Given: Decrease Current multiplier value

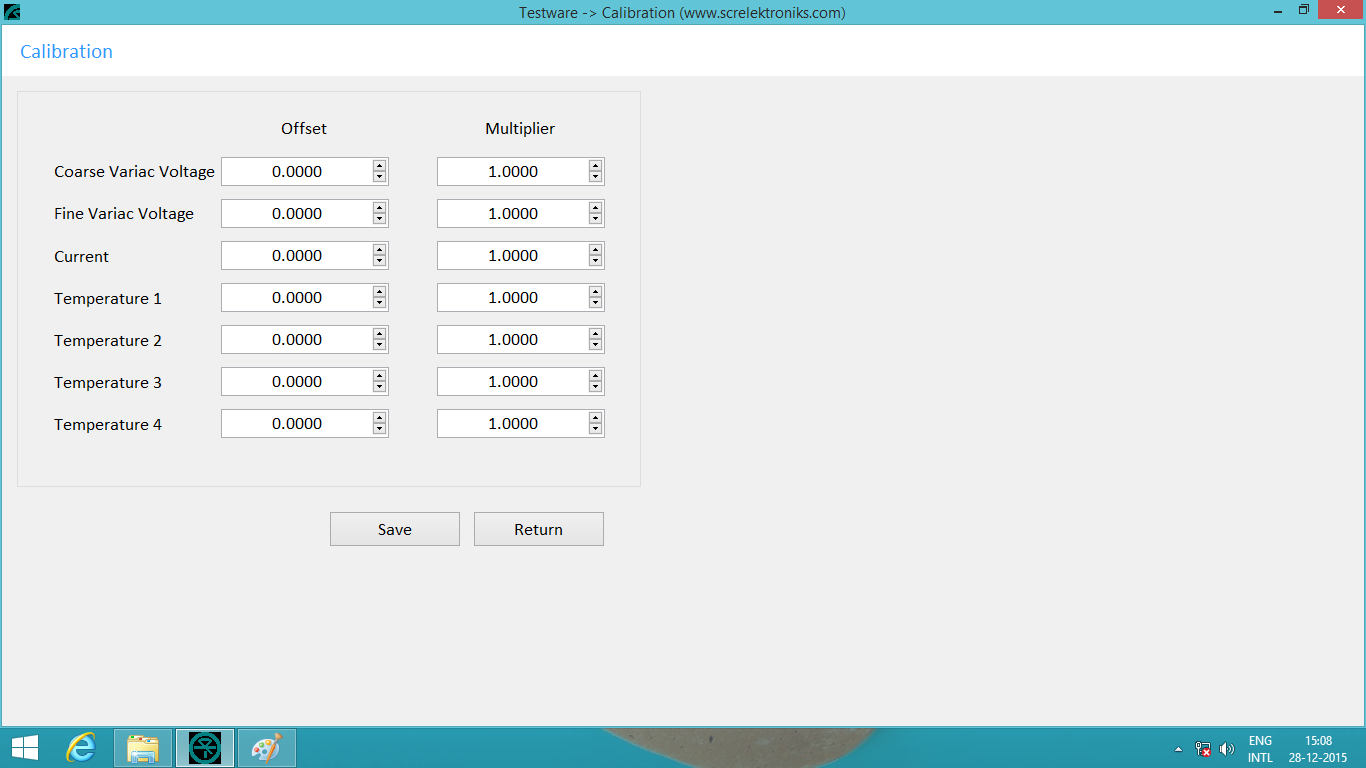Looking at the screenshot, I should (x=595, y=261).
